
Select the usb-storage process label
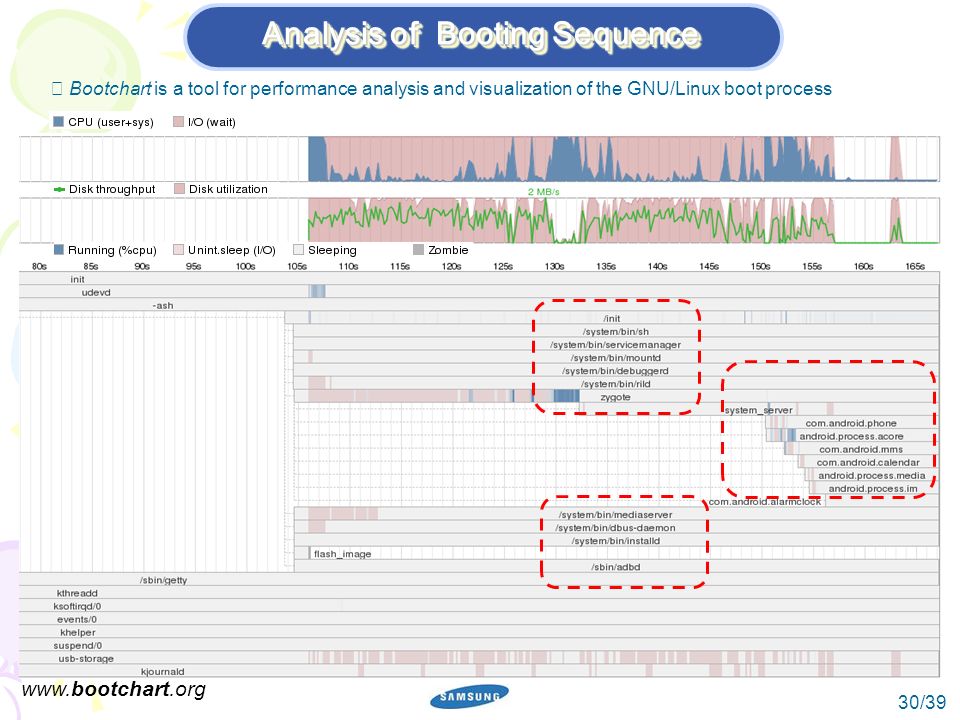click(86, 659)
